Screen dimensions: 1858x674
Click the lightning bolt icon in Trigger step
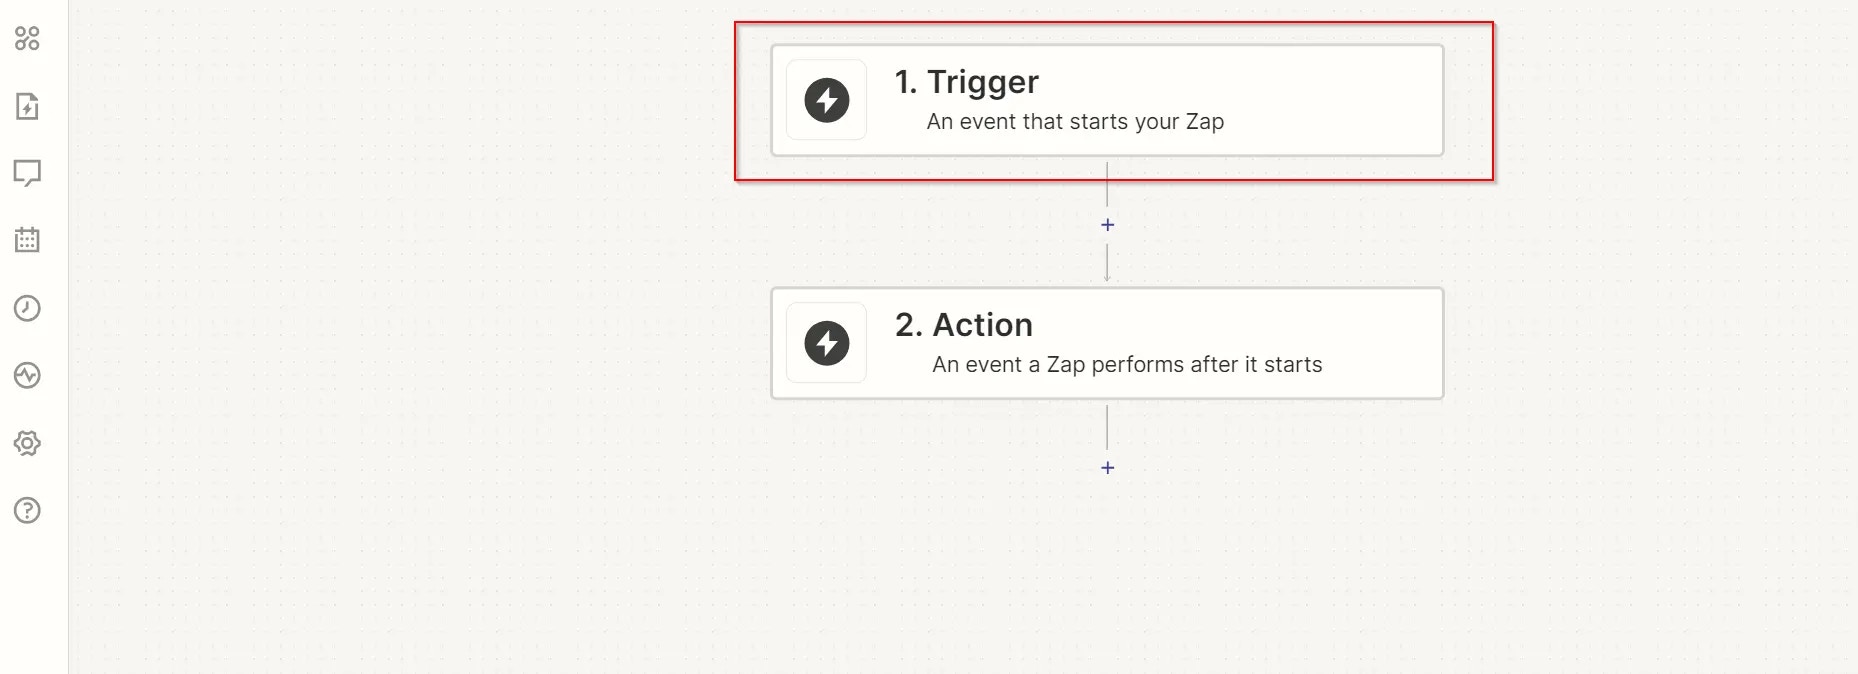point(826,100)
